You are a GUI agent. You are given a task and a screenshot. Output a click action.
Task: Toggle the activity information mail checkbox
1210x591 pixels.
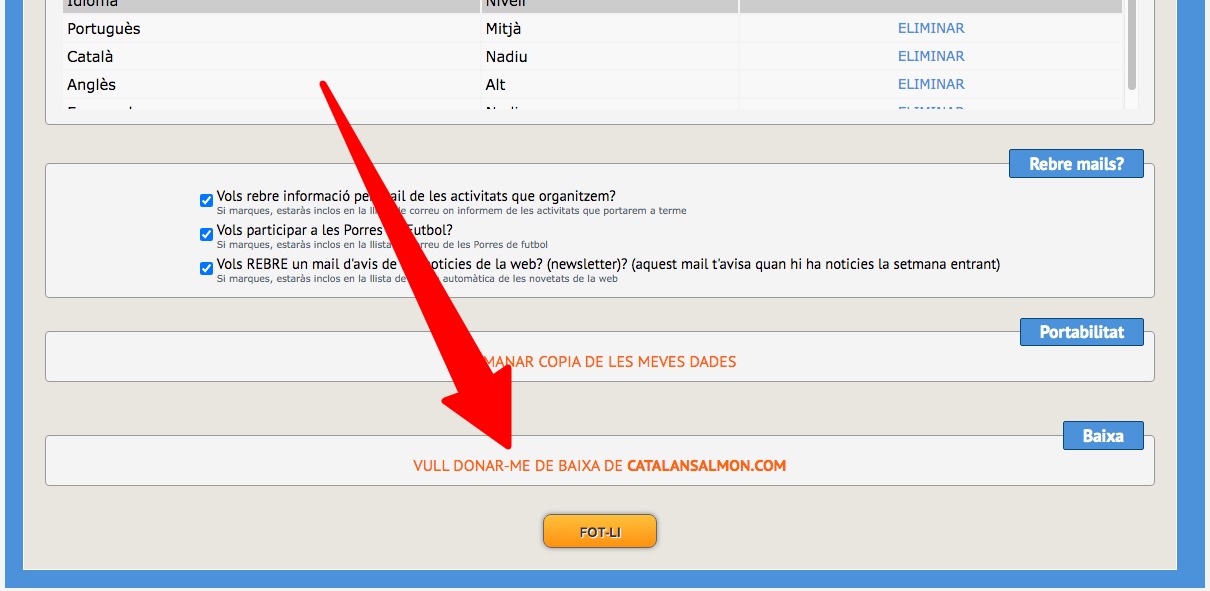[x=207, y=200]
